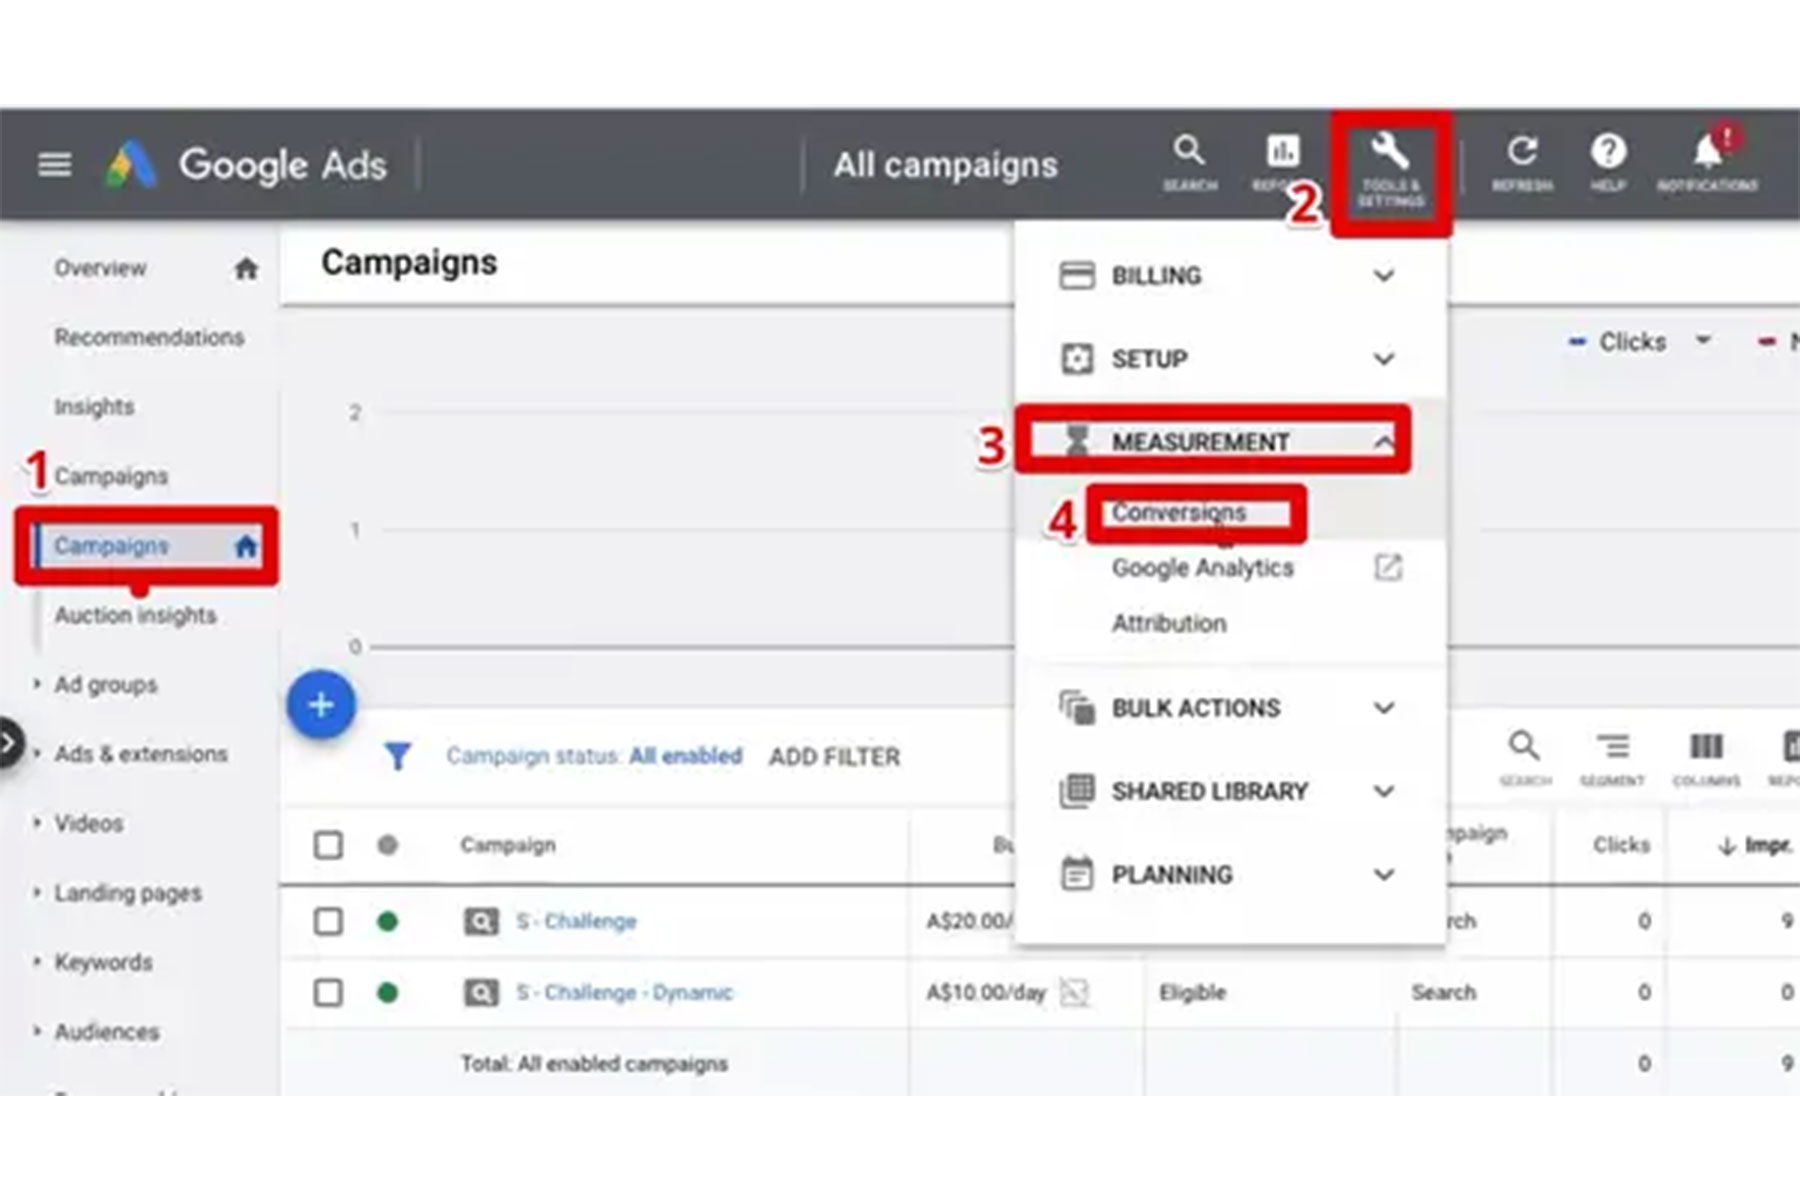
Task: Expand the Bulk Actions chevron
Action: click(1383, 707)
